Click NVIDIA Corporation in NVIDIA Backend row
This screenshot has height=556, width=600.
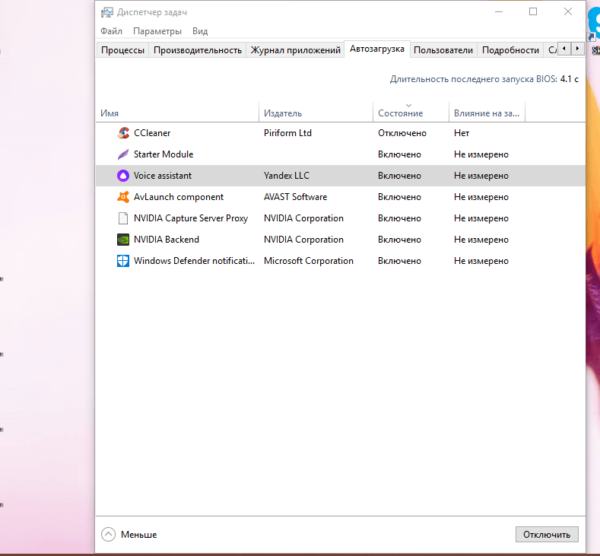tap(303, 240)
